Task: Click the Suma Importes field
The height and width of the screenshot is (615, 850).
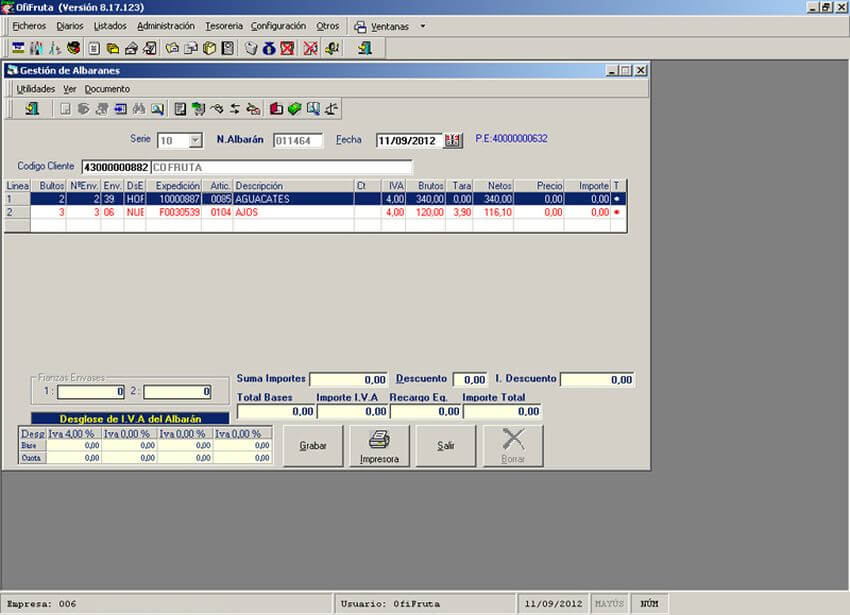Action: (348, 380)
